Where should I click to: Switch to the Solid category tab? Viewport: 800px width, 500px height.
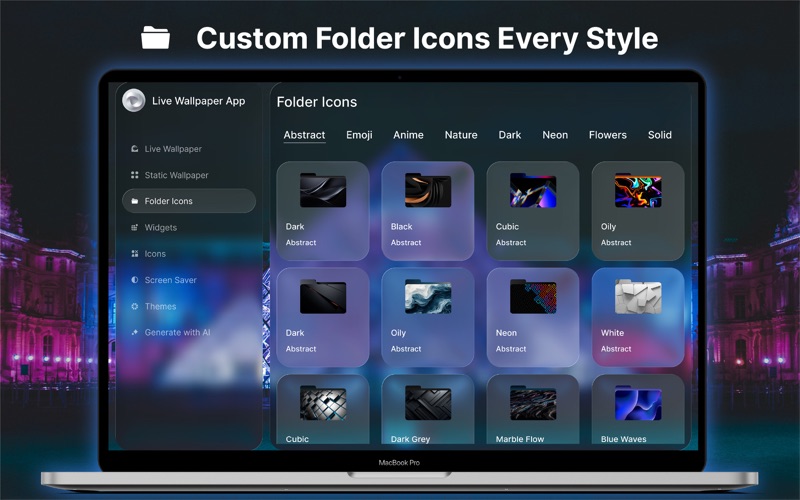[x=660, y=135]
